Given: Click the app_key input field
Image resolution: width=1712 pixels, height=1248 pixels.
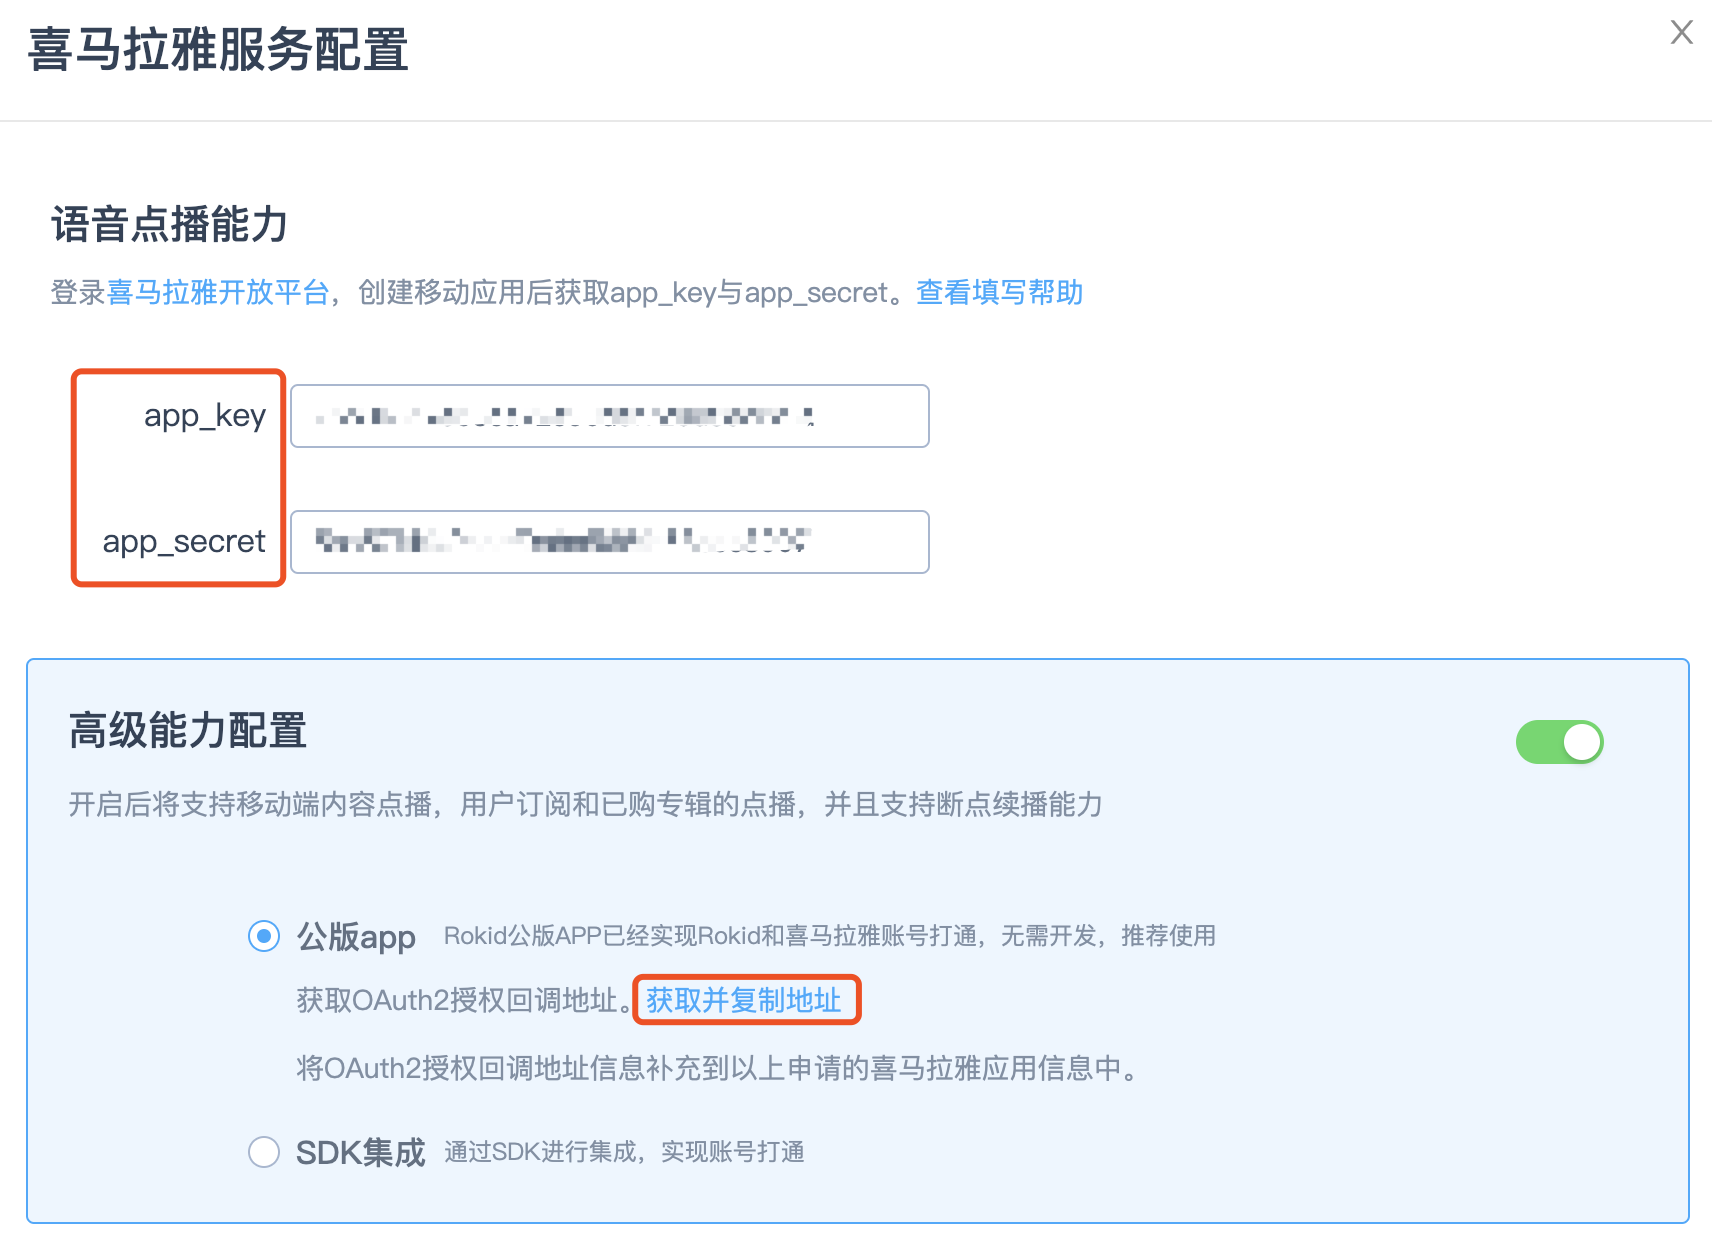Looking at the screenshot, I should click(610, 416).
